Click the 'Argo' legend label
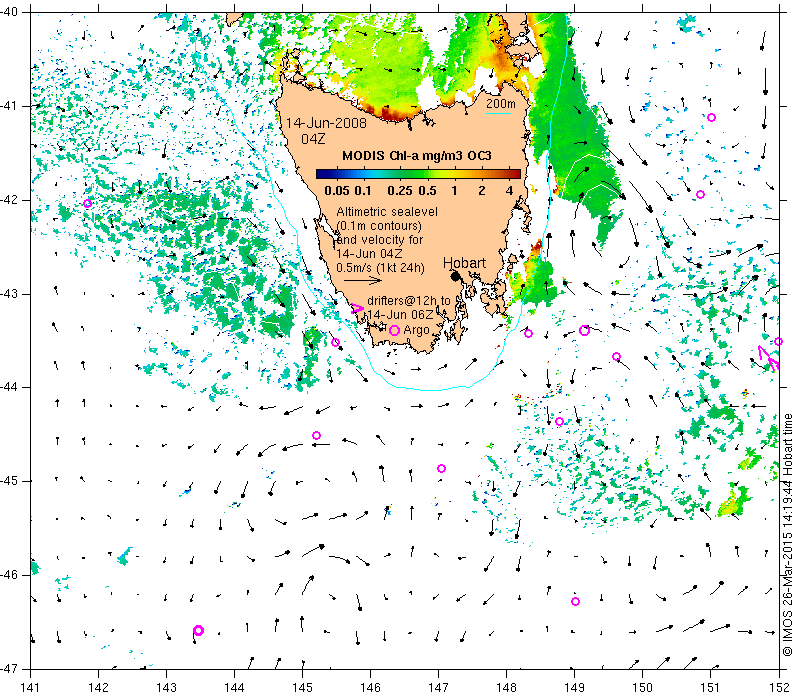The width and height of the screenshot is (800, 700). tap(416, 330)
